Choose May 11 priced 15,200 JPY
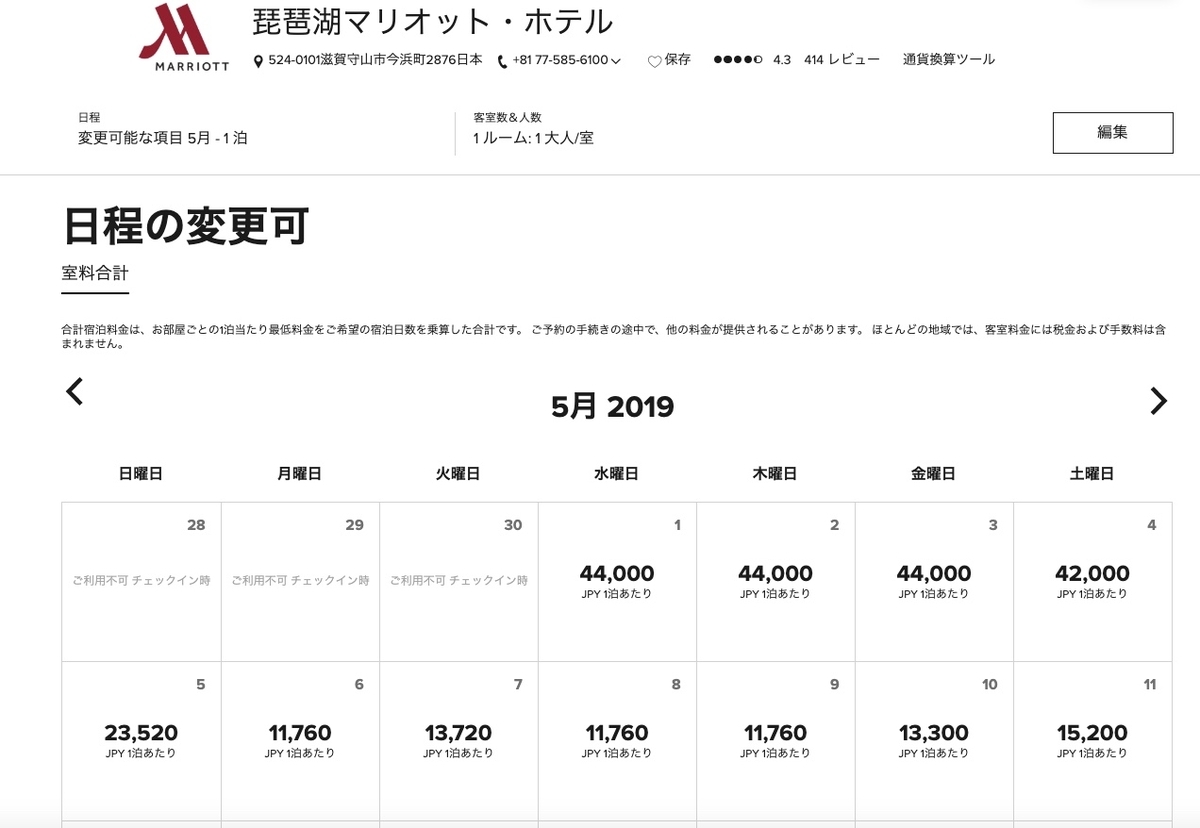 [x=1092, y=740]
